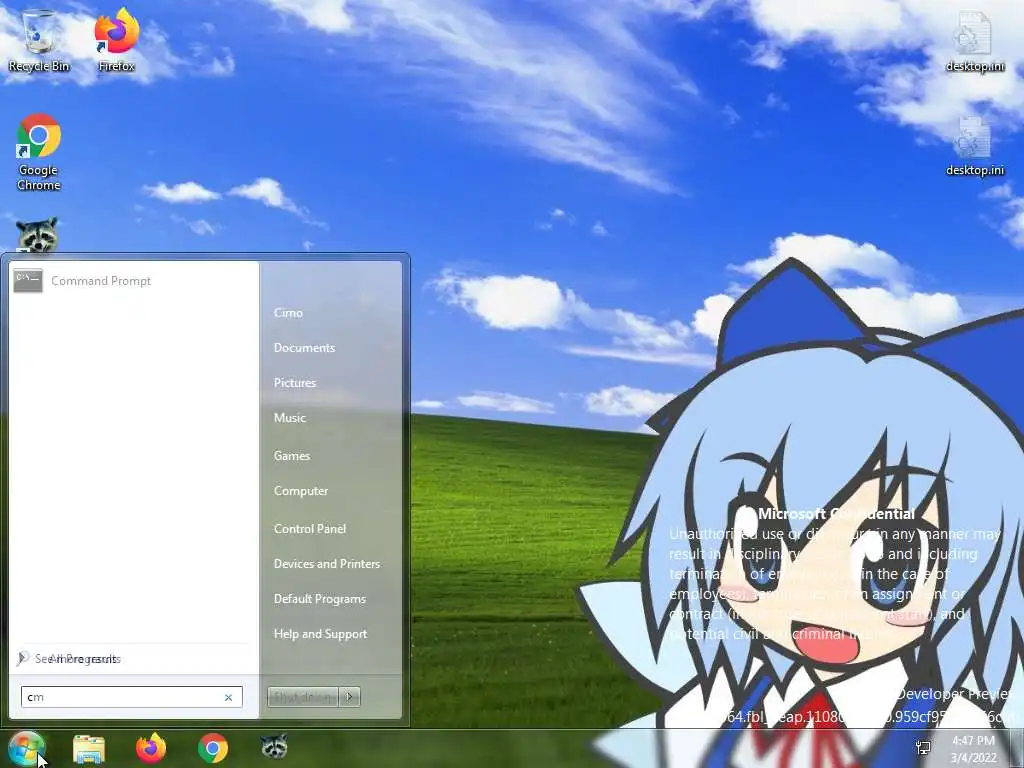1024x768 pixels.
Task: Open the Cirno user folder
Action: coord(288,313)
